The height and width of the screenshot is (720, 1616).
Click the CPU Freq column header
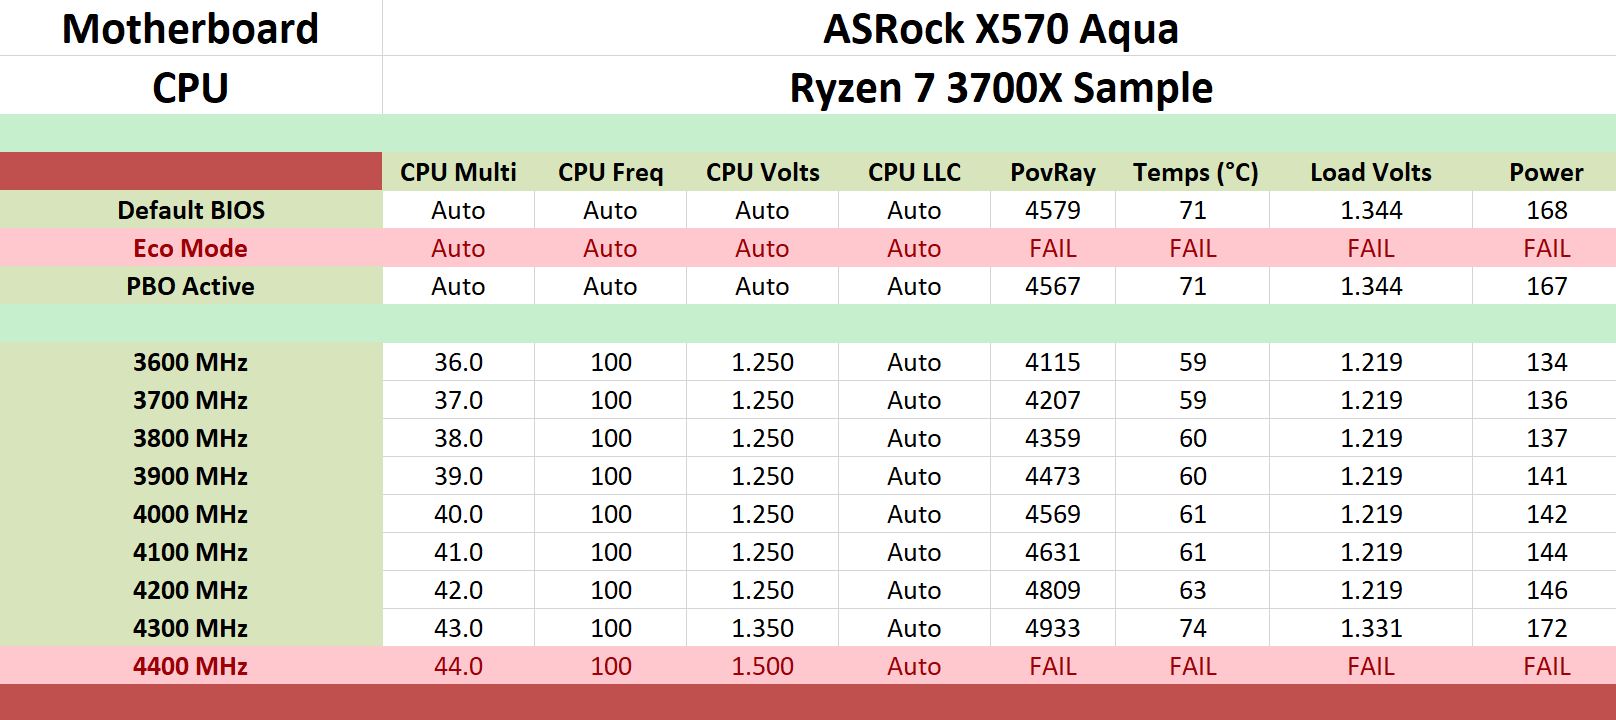[x=610, y=172]
